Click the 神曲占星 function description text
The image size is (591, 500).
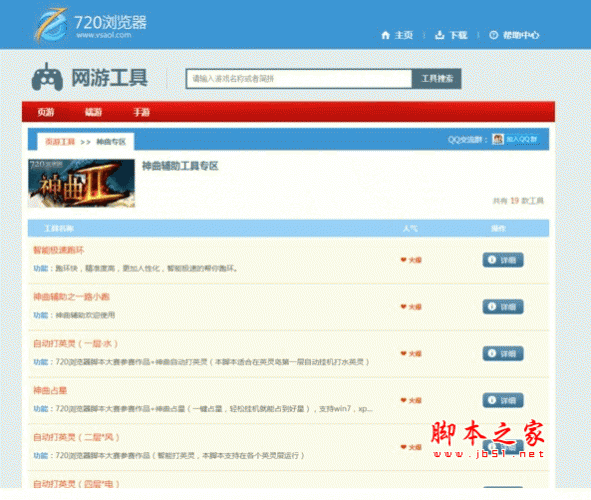tap(203, 408)
